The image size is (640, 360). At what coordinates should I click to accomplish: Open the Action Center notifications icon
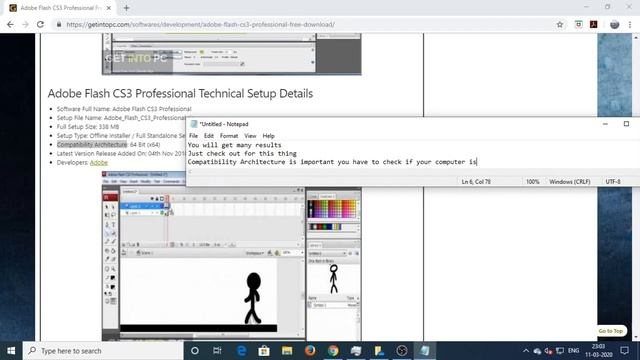pos(624,351)
